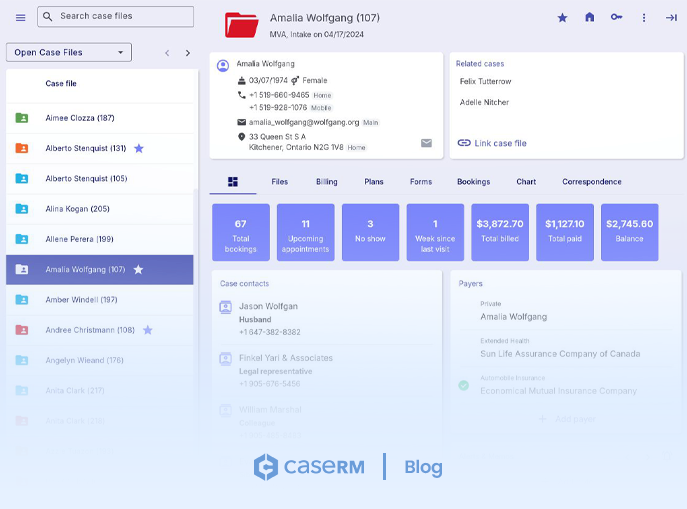687x509 pixels.
Task: Click green check beside Economical Mutual Insurance
Action: coord(464,385)
